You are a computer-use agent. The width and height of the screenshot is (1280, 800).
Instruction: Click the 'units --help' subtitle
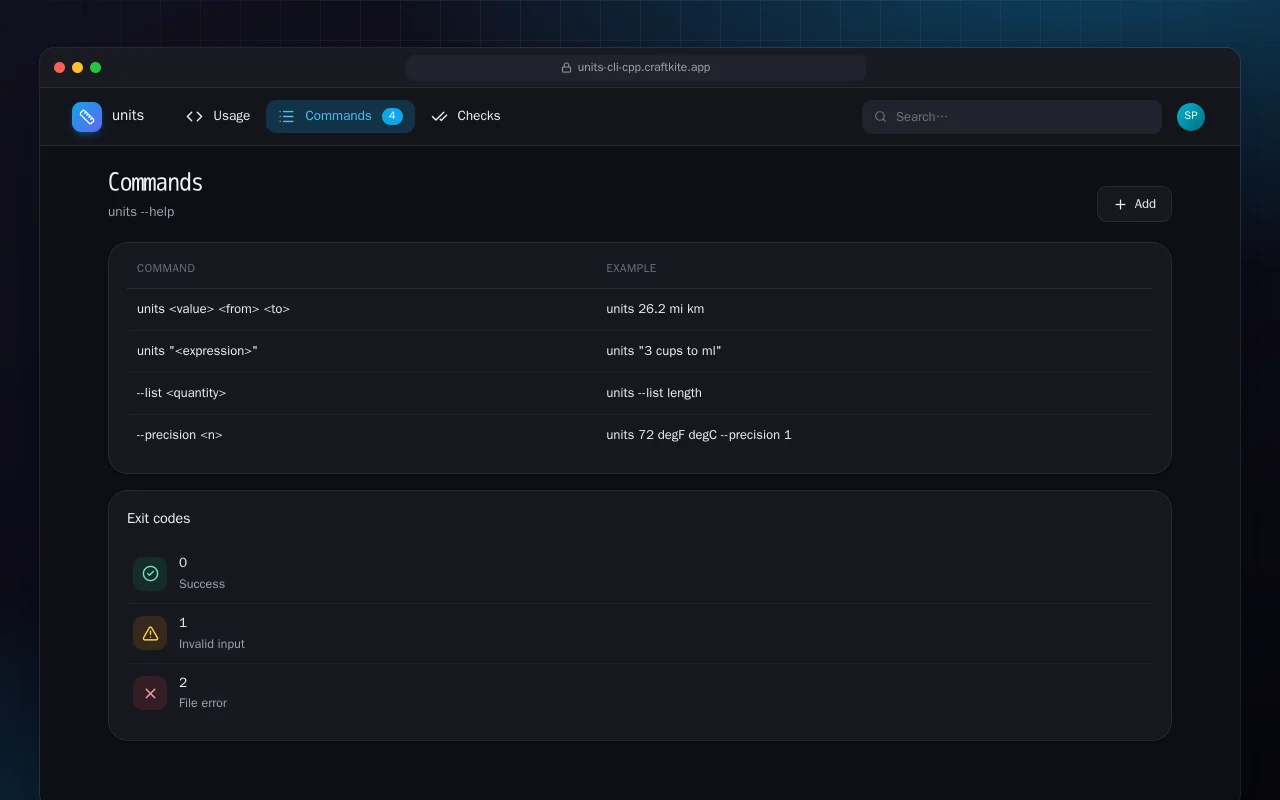click(141, 212)
